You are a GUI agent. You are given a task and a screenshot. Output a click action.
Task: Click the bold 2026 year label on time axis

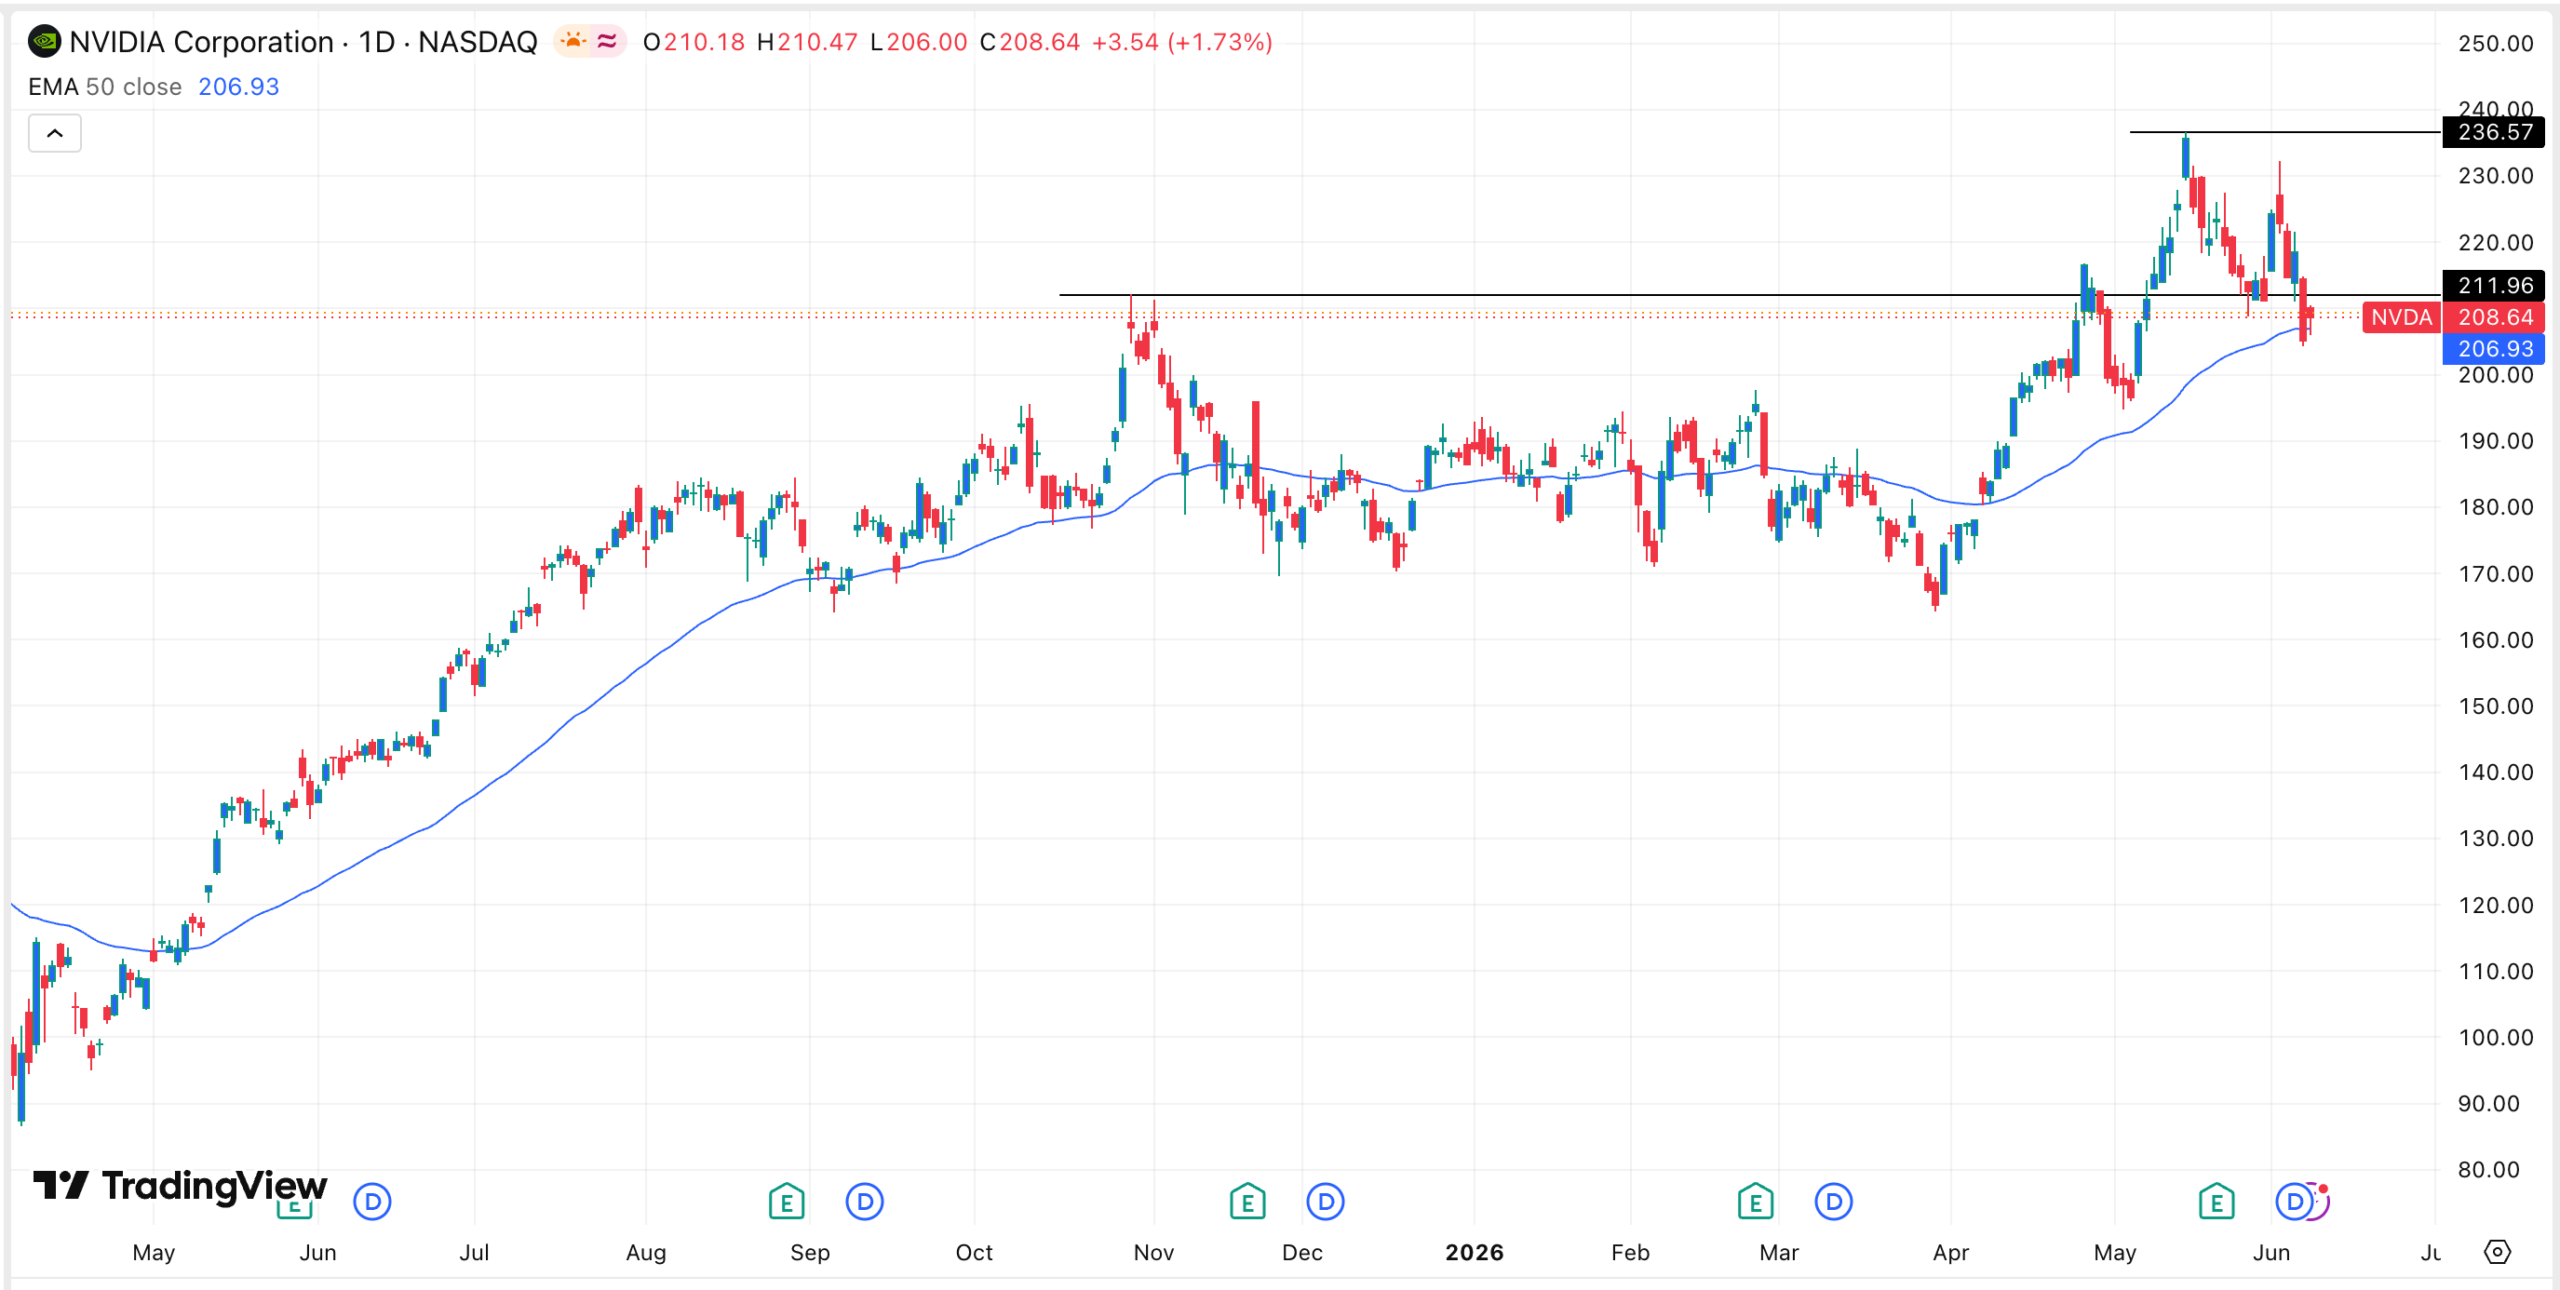coord(1474,1252)
